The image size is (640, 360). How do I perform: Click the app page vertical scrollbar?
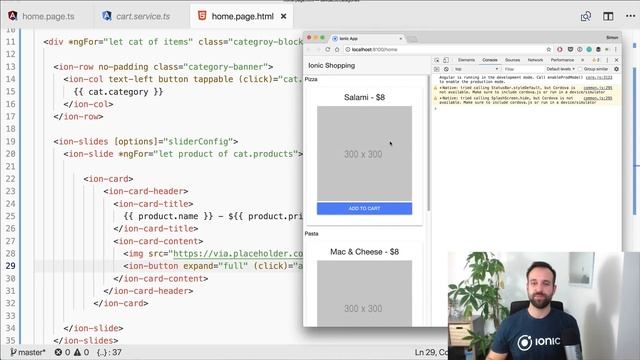428,143
